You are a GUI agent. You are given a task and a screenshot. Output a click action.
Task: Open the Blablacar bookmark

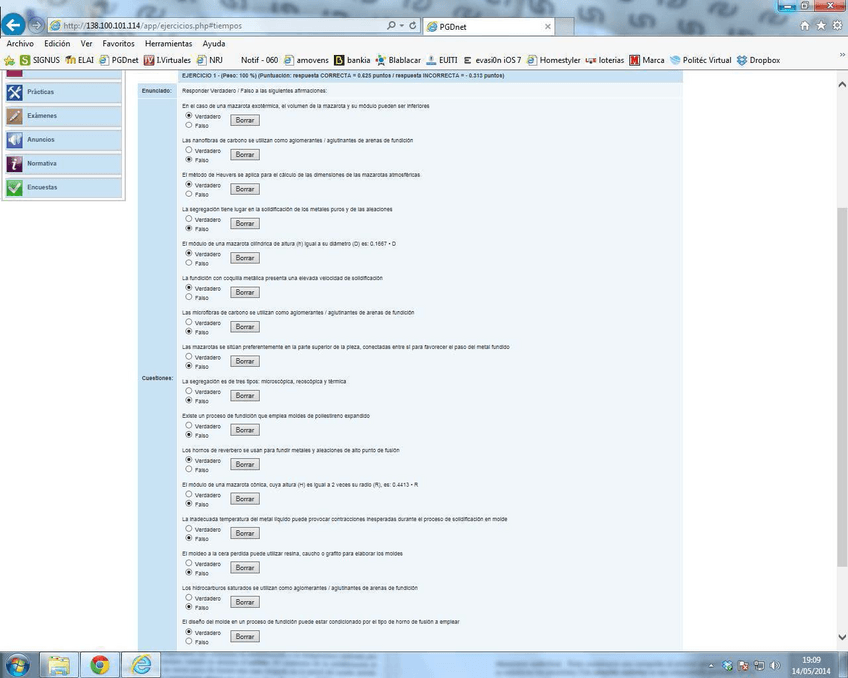click(398, 60)
